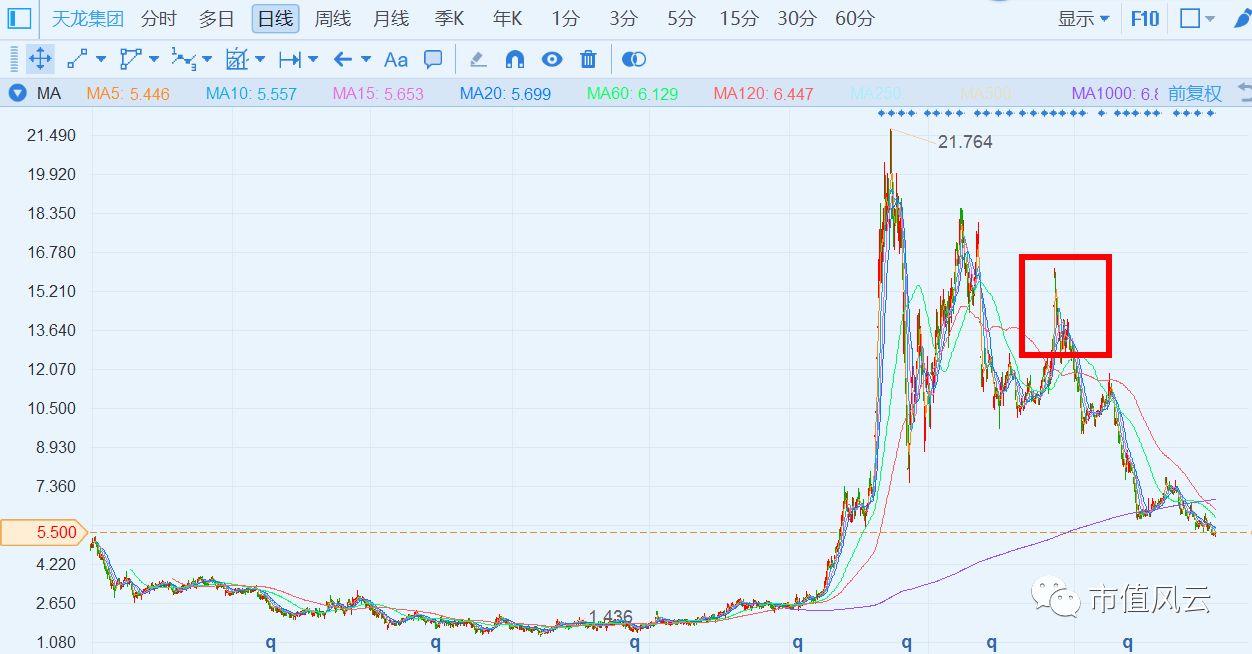Delete drawings with the trash icon
This screenshot has height=654, width=1252.
pyautogui.click(x=589, y=60)
